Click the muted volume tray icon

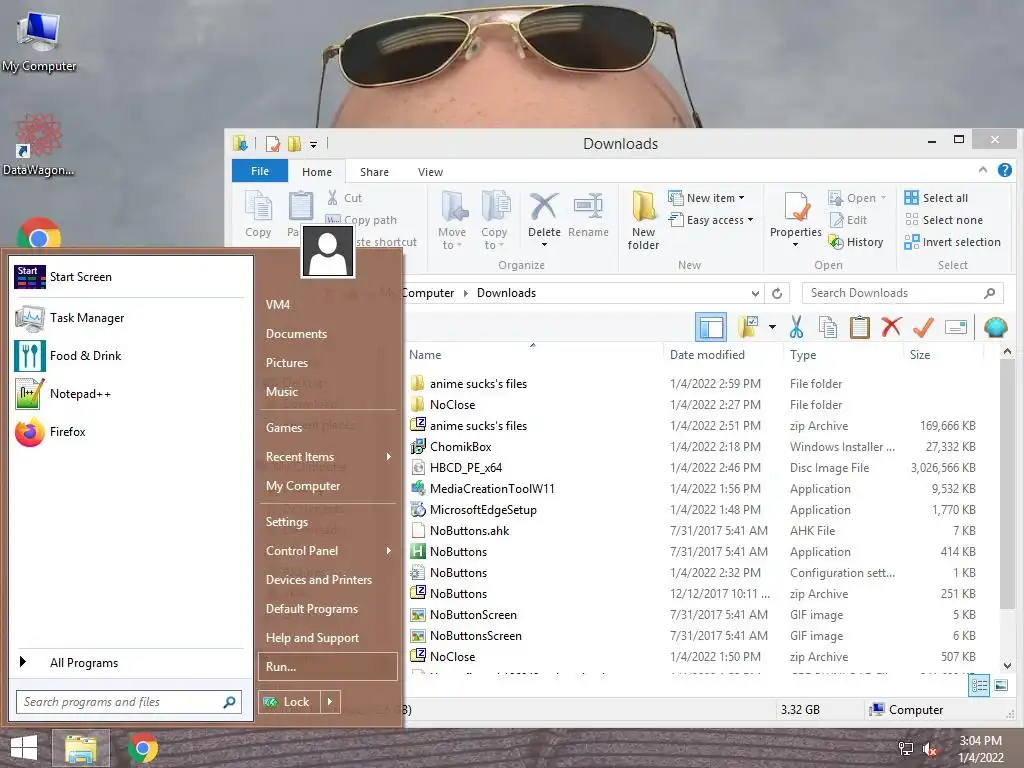point(930,750)
